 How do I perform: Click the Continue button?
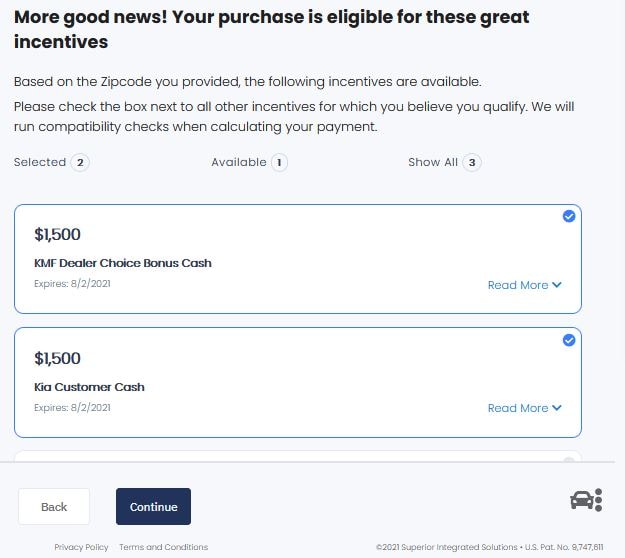(153, 507)
